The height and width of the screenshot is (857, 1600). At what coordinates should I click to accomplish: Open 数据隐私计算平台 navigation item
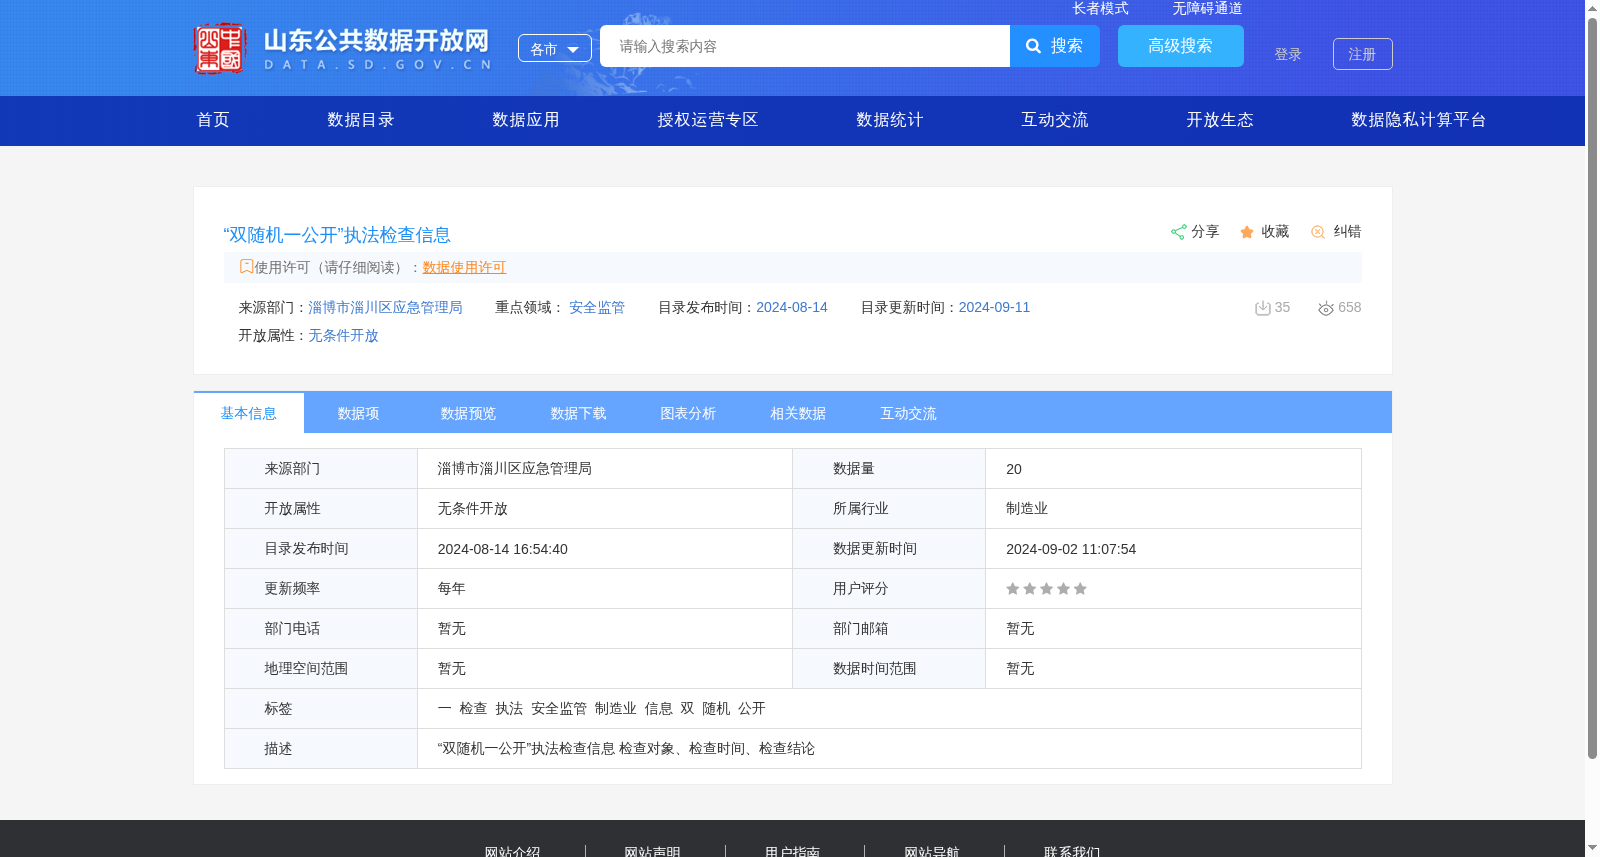(x=1419, y=120)
